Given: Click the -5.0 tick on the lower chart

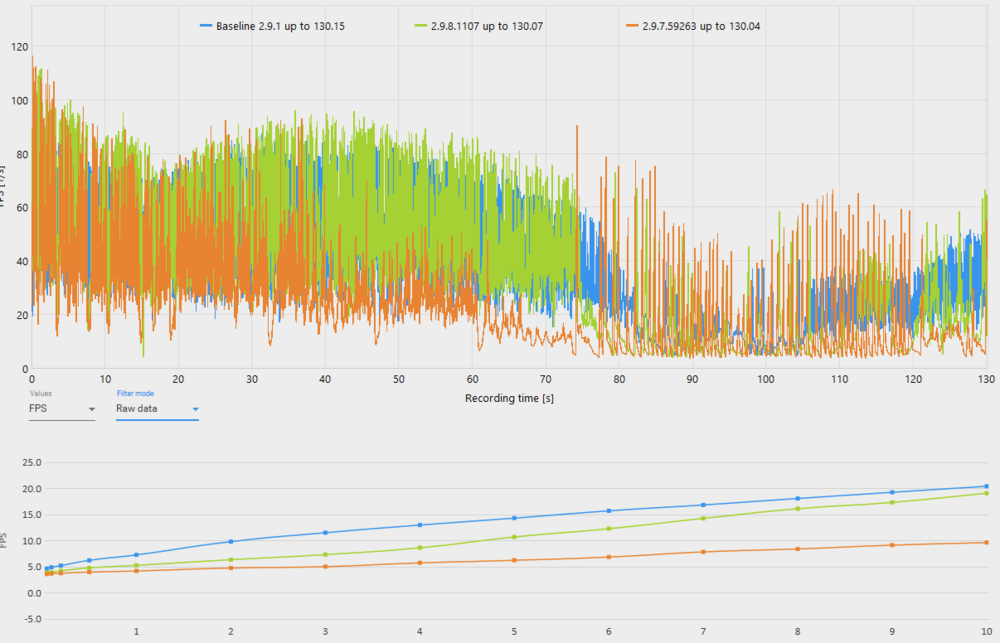Looking at the screenshot, I should click(32, 619).
